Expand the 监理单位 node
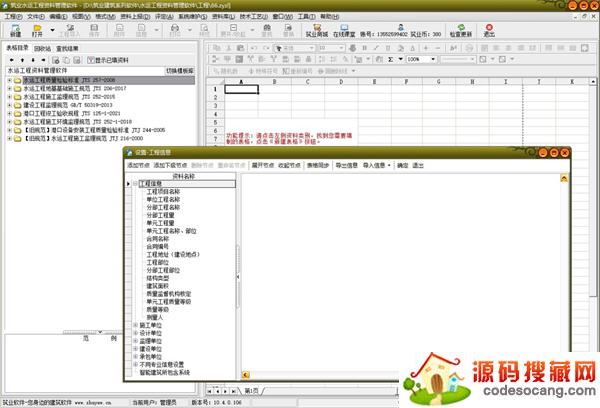The width and height of the screenshot is (600, 408). click(135, 341)
